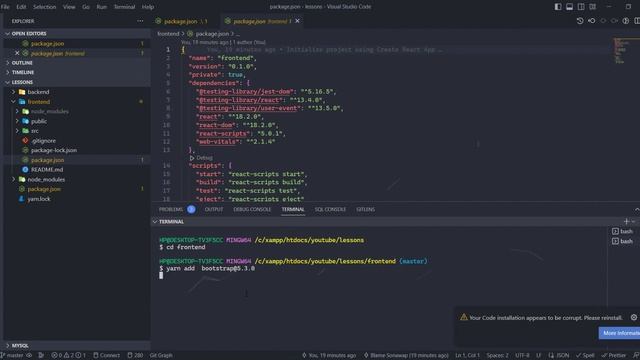Collapse the TERMINAL section header chevron
This screenshot has width=640, height=360.
click(x=155, y=222)
